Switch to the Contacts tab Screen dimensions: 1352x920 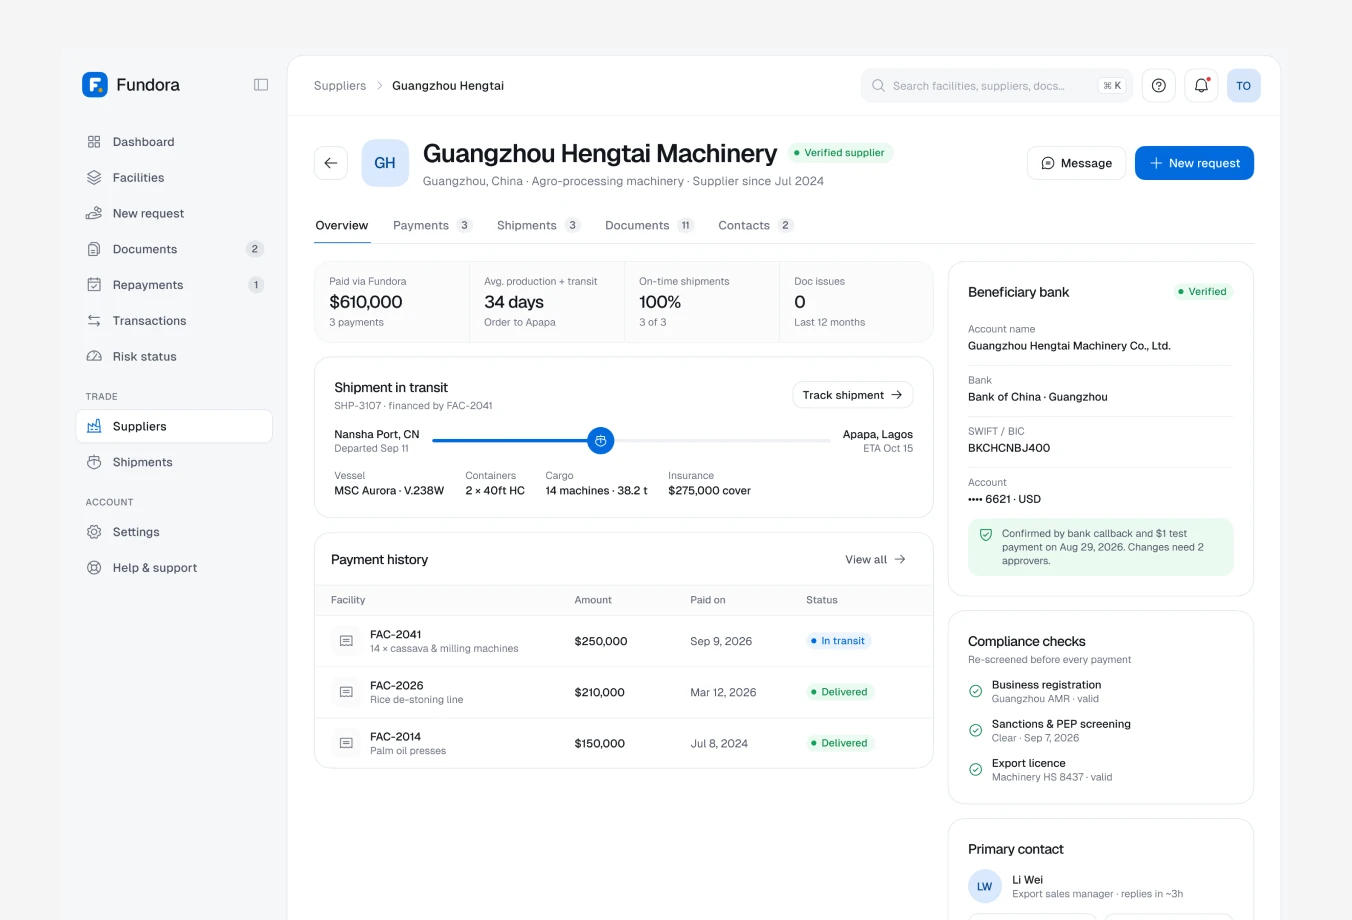(755, 226)
